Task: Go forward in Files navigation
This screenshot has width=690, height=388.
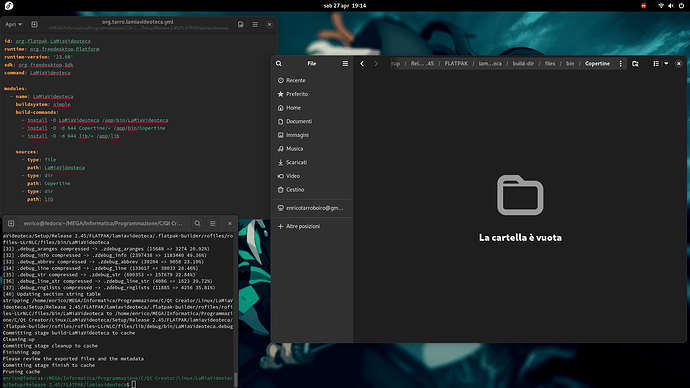Action: click(376, 63)
